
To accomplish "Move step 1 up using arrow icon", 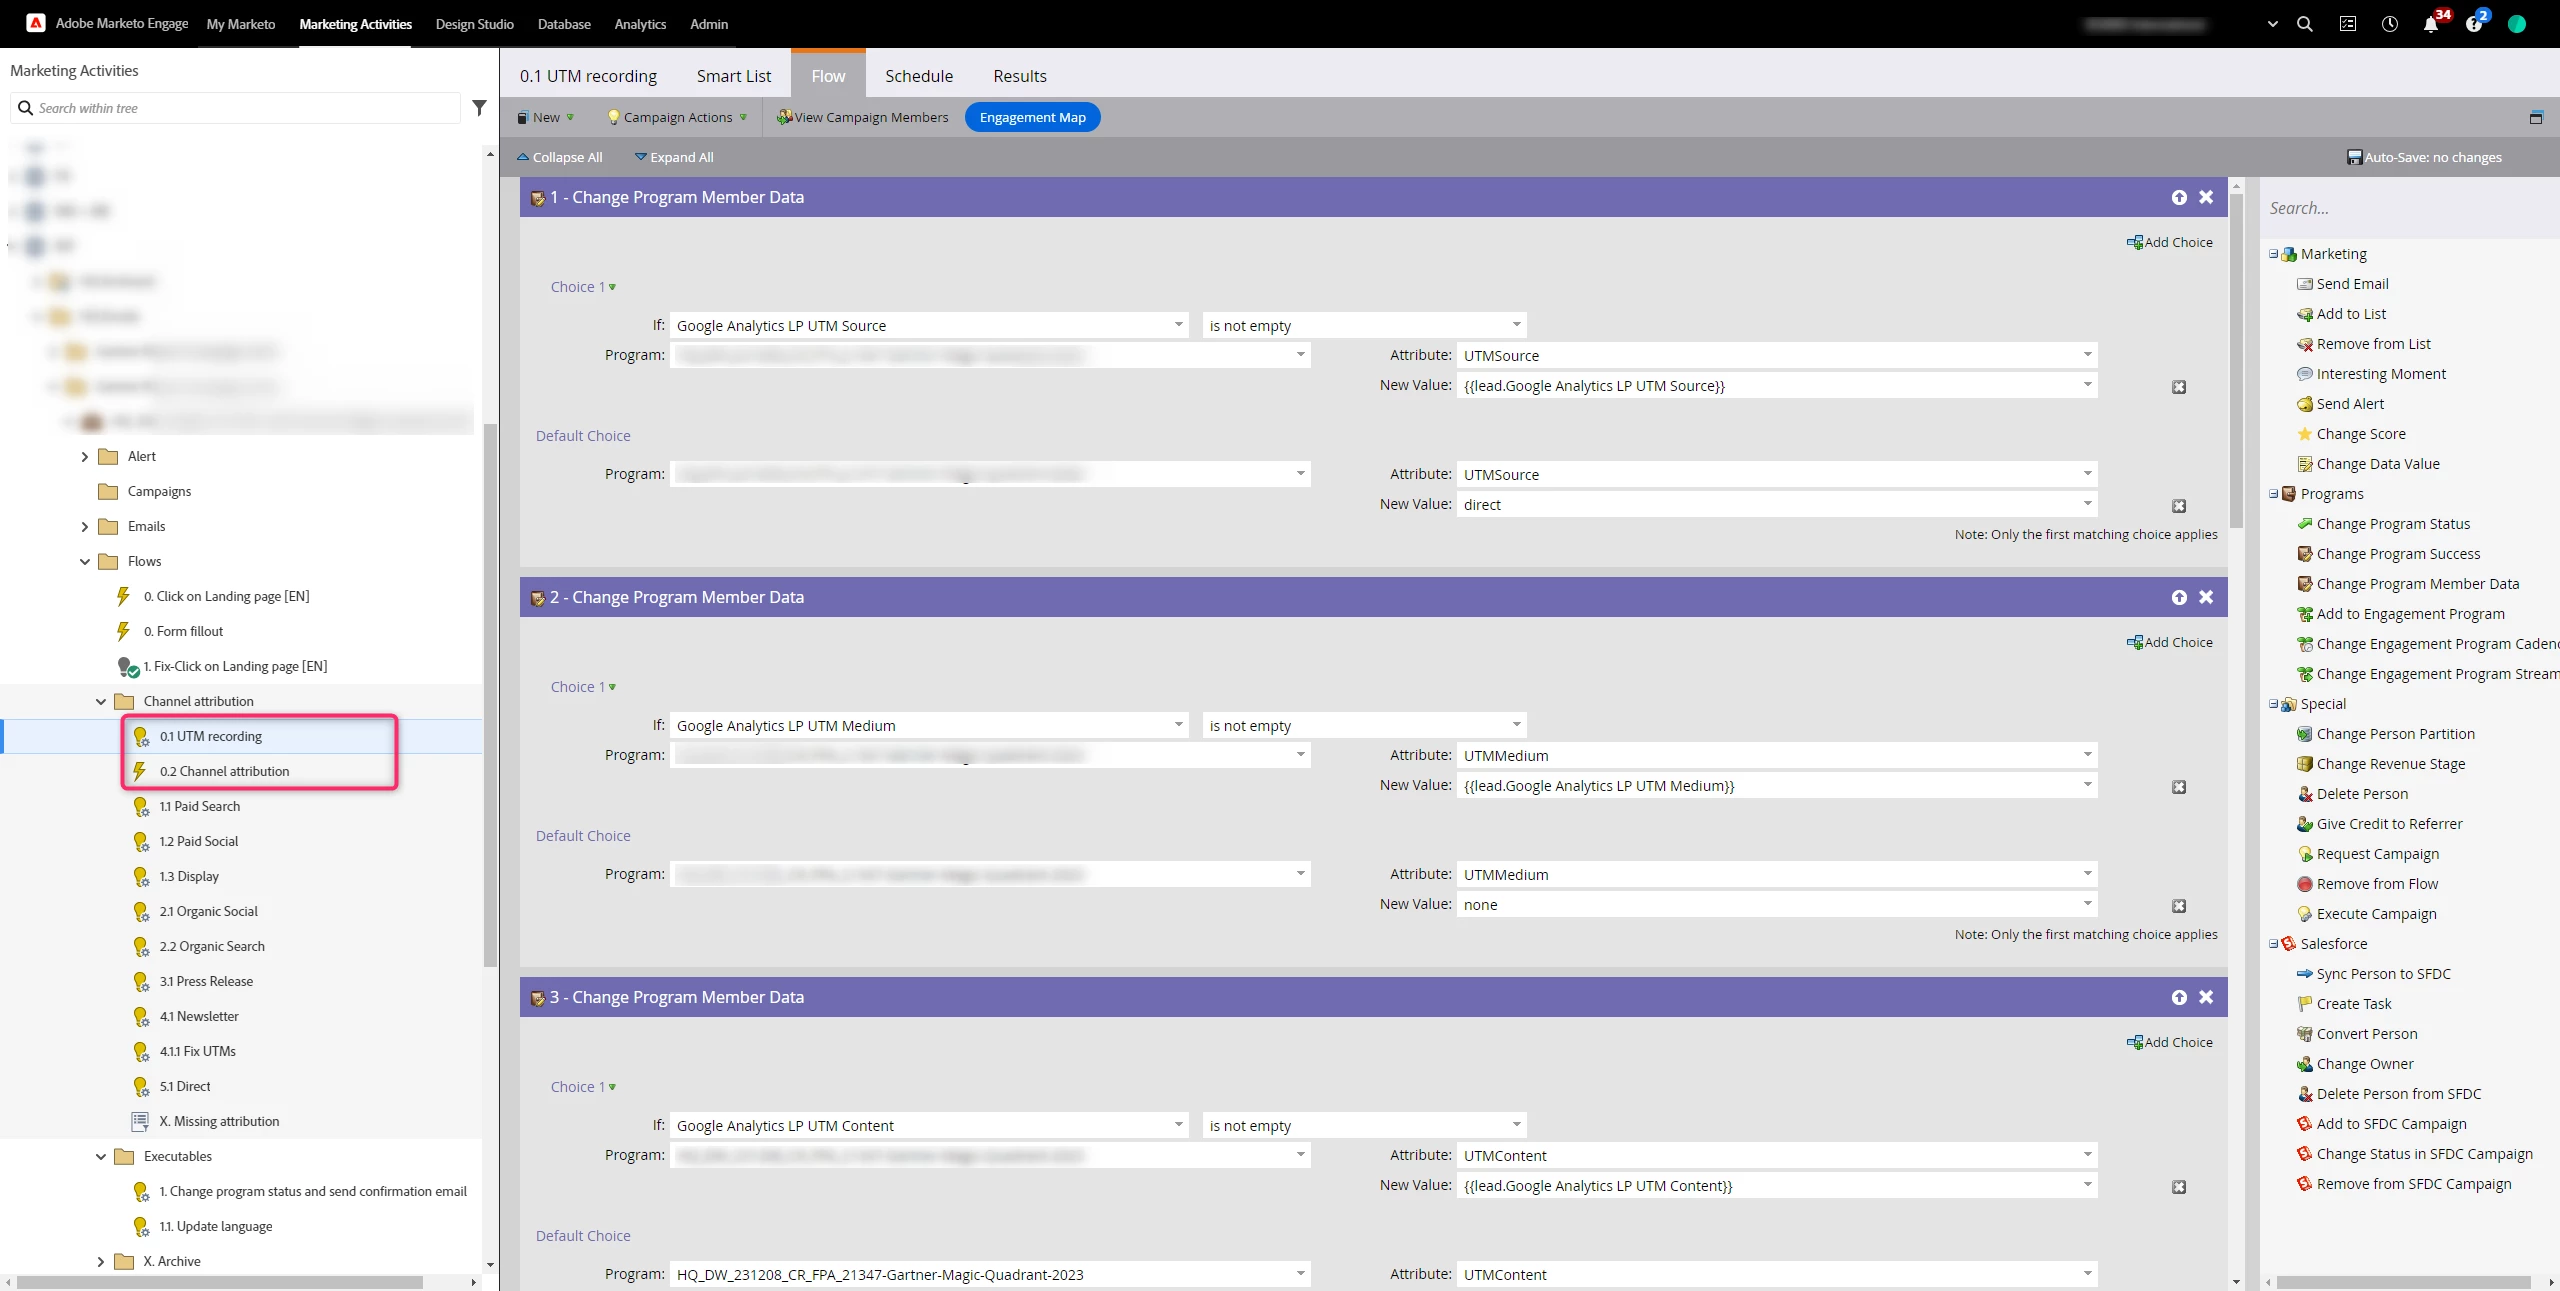I will click(2179, 198).
